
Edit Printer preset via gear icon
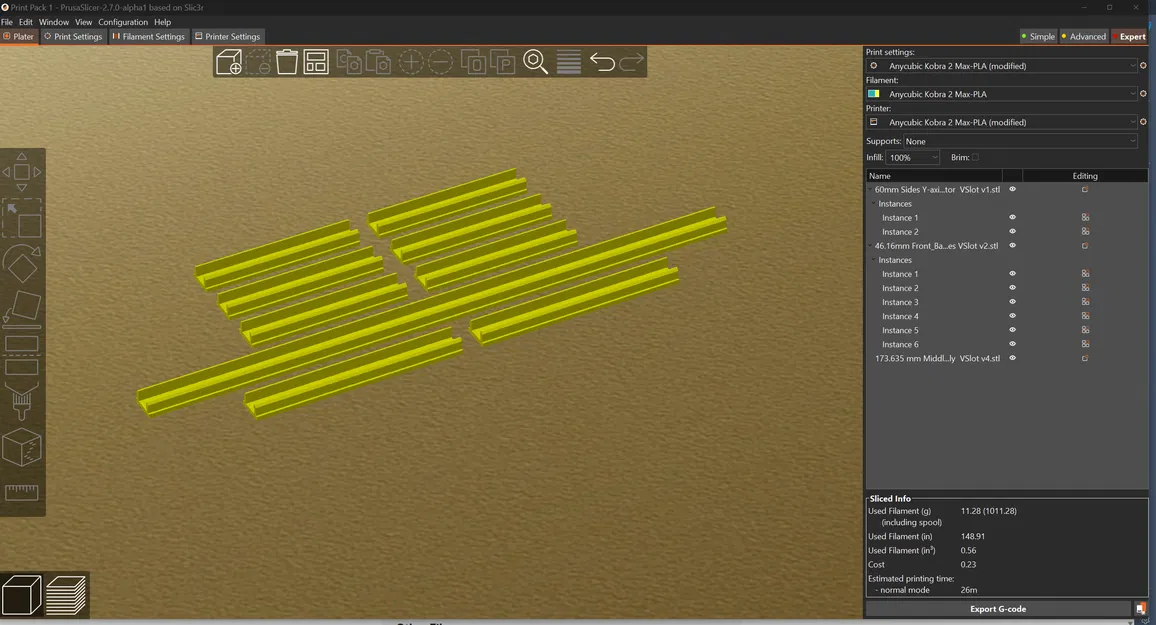pyautogui.click(x=1143, y=122)
